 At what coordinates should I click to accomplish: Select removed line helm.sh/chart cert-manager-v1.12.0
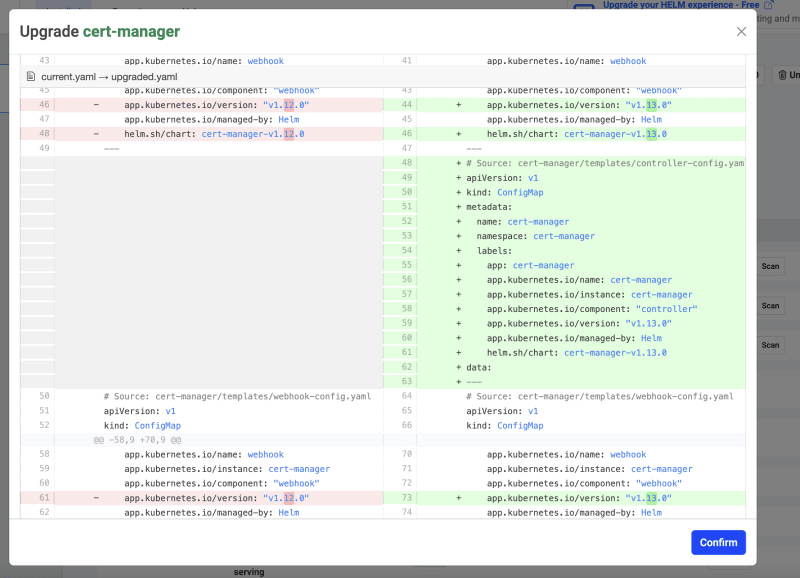[202, 134]
